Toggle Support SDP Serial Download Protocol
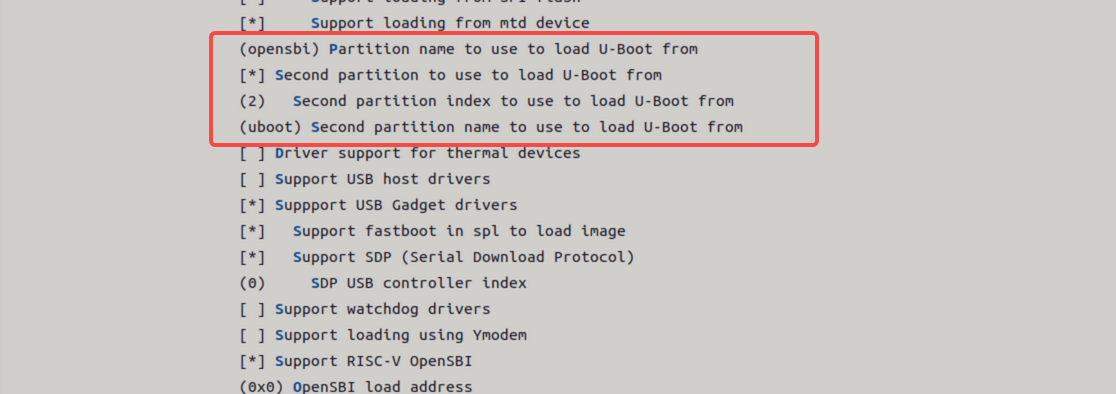Image resolution: width=1116 pixels, height=394 pixels. coord(436,257)
